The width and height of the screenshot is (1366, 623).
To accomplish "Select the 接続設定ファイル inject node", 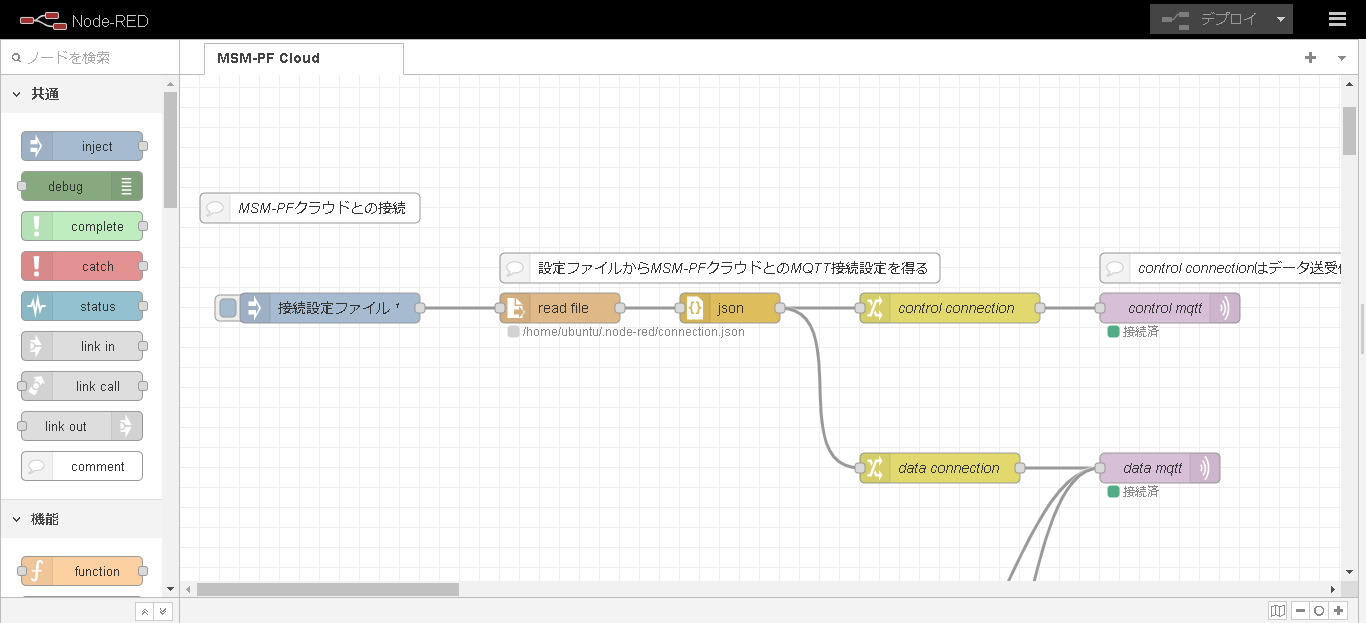I will pyautogui.click(x=330, y=308).
